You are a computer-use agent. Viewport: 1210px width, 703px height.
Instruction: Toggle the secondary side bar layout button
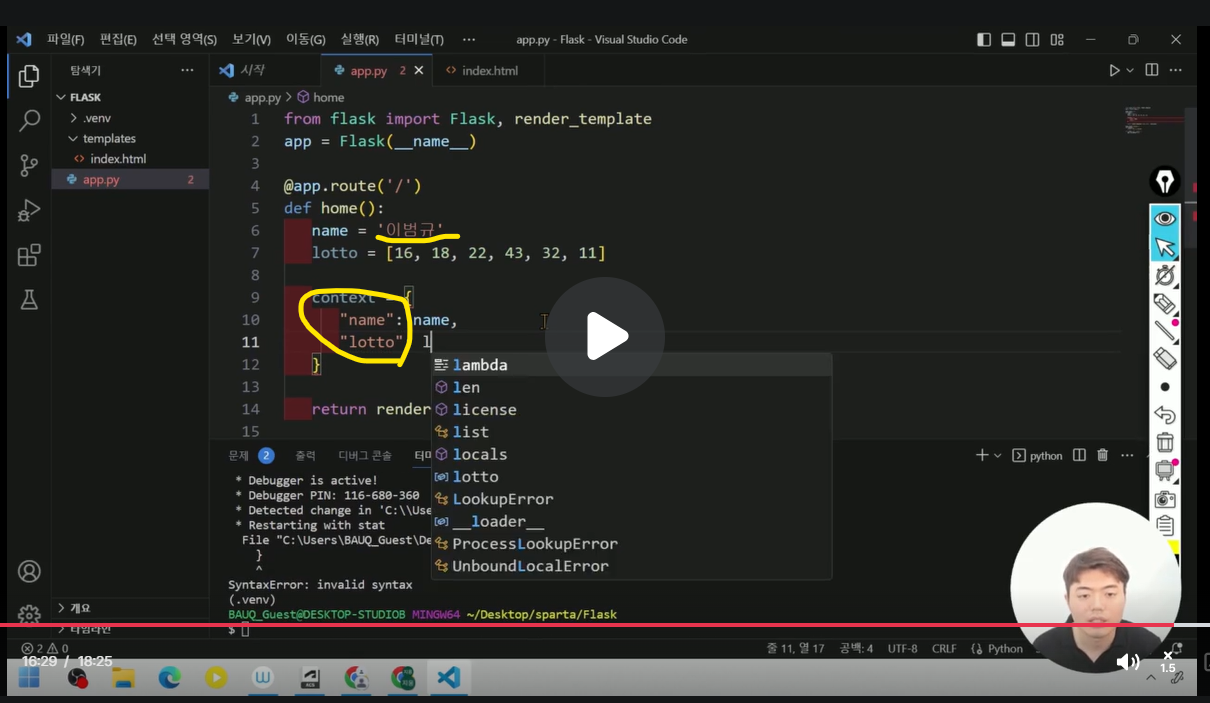1032,40
